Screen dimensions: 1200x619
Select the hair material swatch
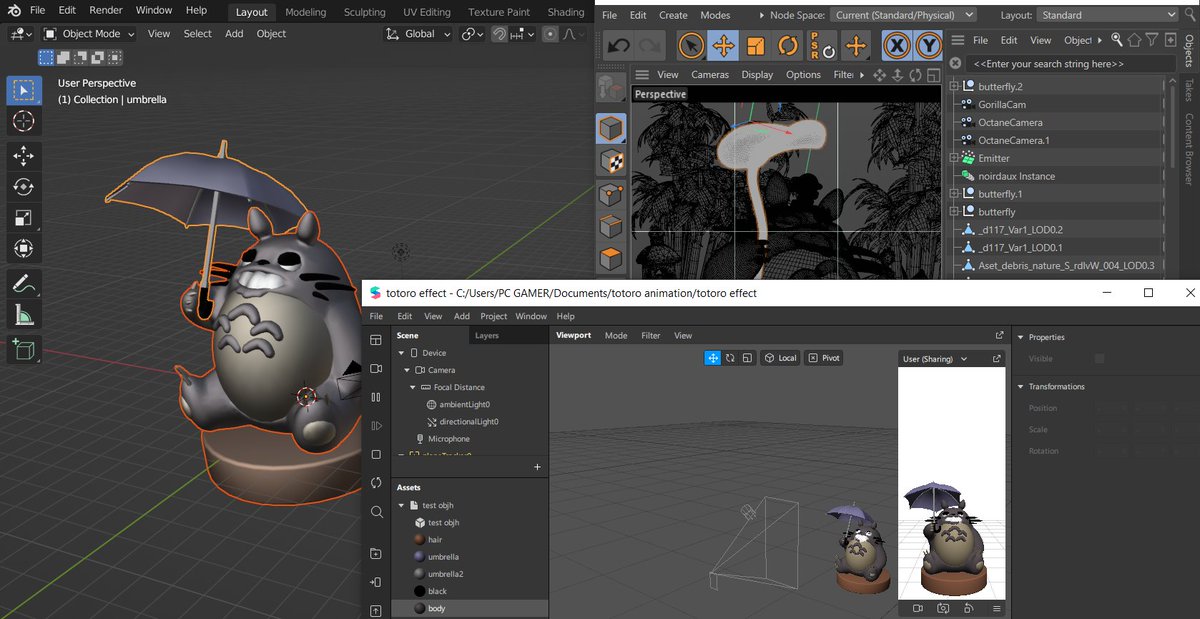420,540
